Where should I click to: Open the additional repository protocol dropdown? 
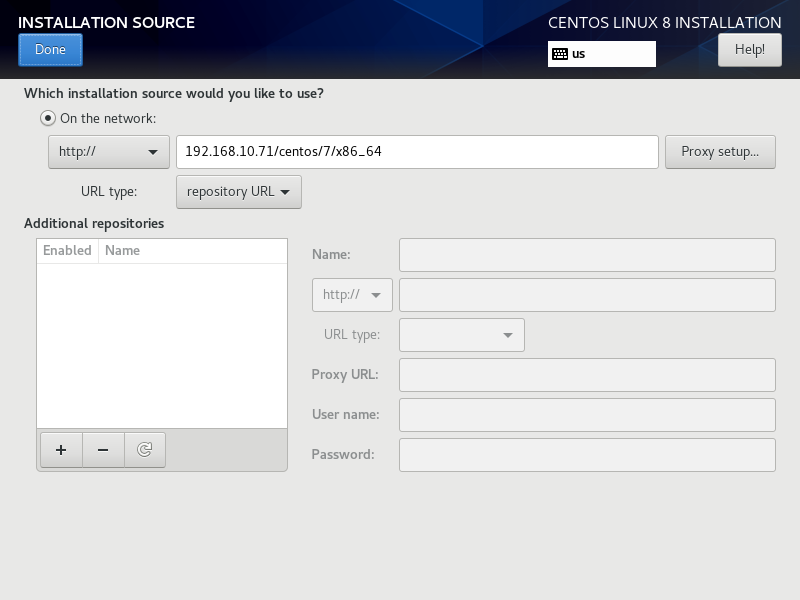point(352,295)
